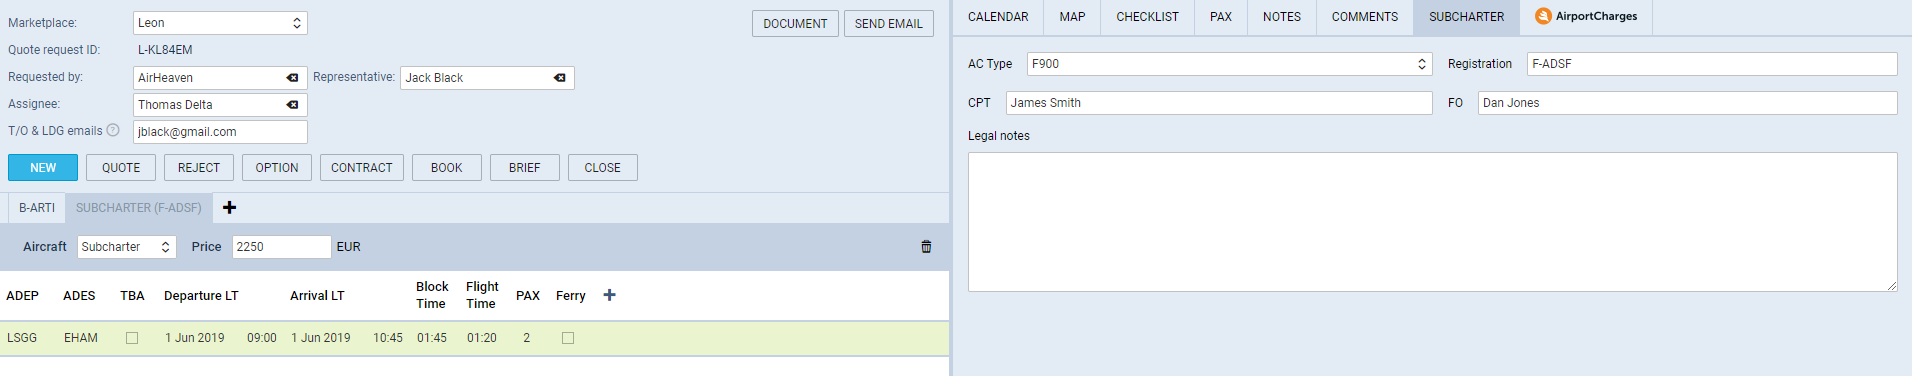Click inside the Legal notes text area
Screen dimensions: 1912x376
pos(1432,222)
